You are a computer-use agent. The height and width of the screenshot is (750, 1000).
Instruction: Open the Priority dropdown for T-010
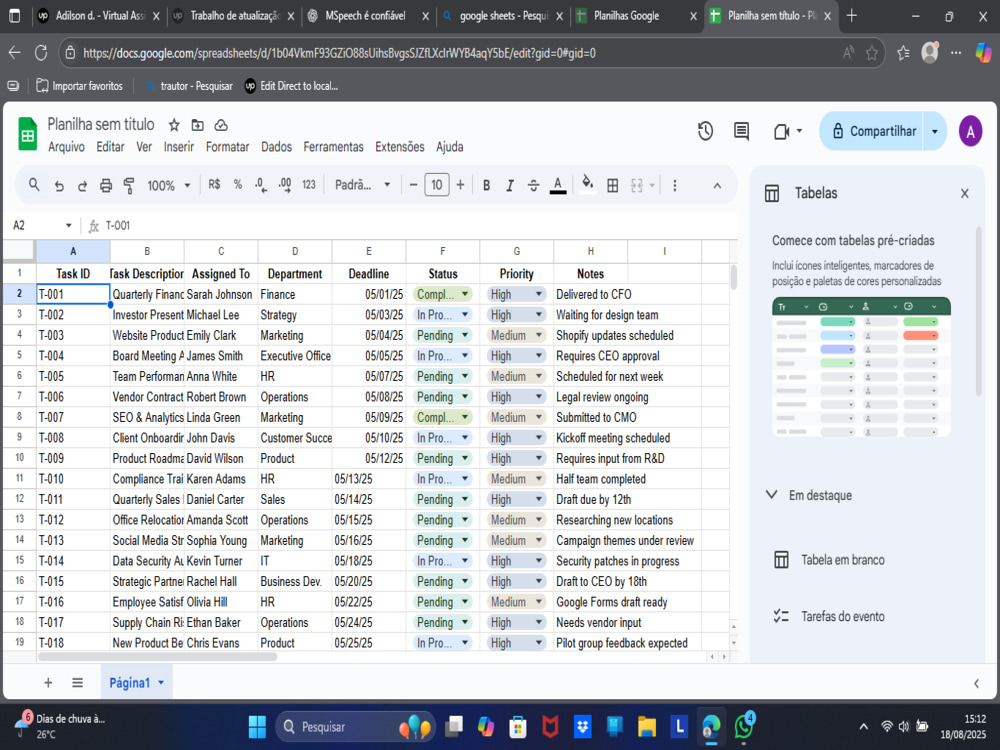(x=539, y=479)
